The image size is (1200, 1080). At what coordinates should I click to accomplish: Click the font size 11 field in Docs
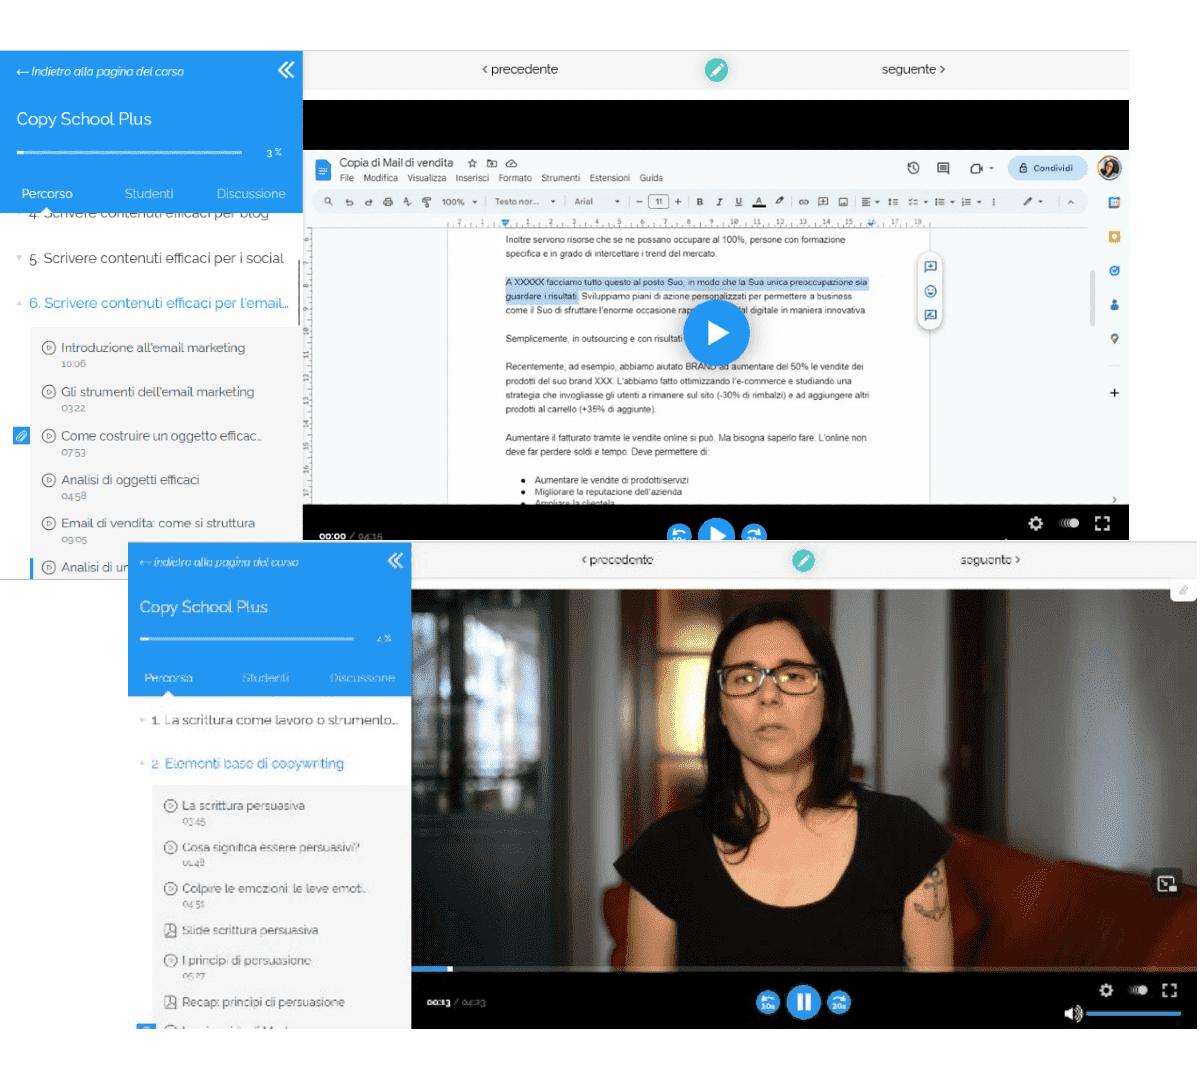(x=658, y=202)
